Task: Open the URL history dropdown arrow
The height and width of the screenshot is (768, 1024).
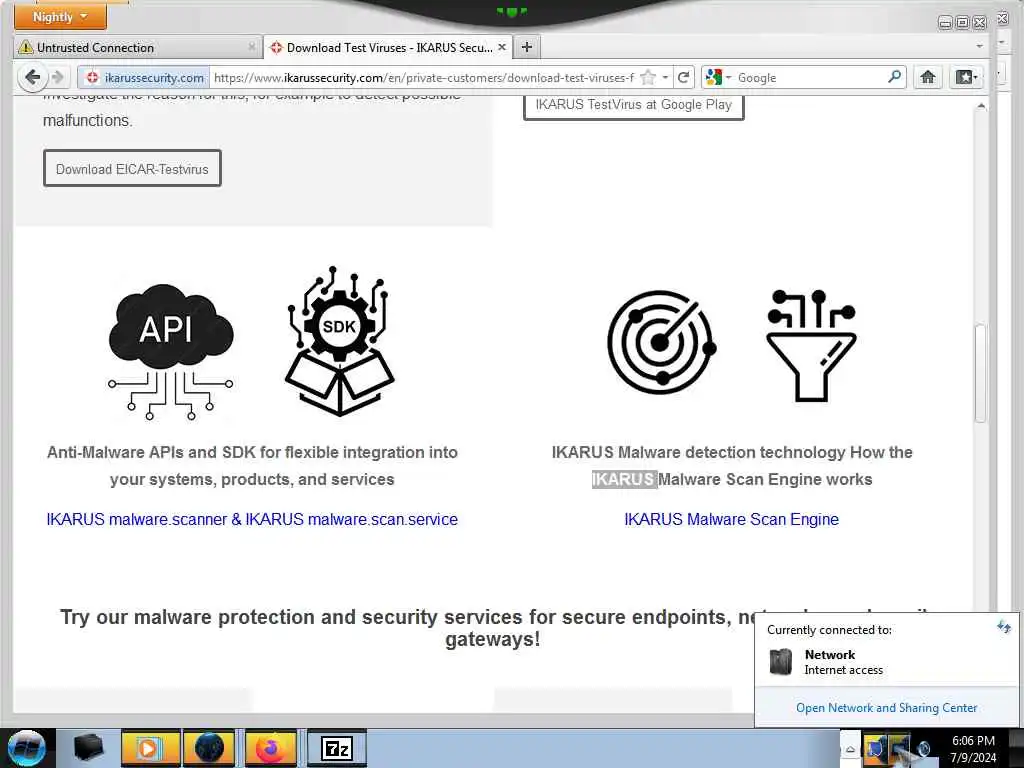Action: pyautogui.click(x=665, y=77)
